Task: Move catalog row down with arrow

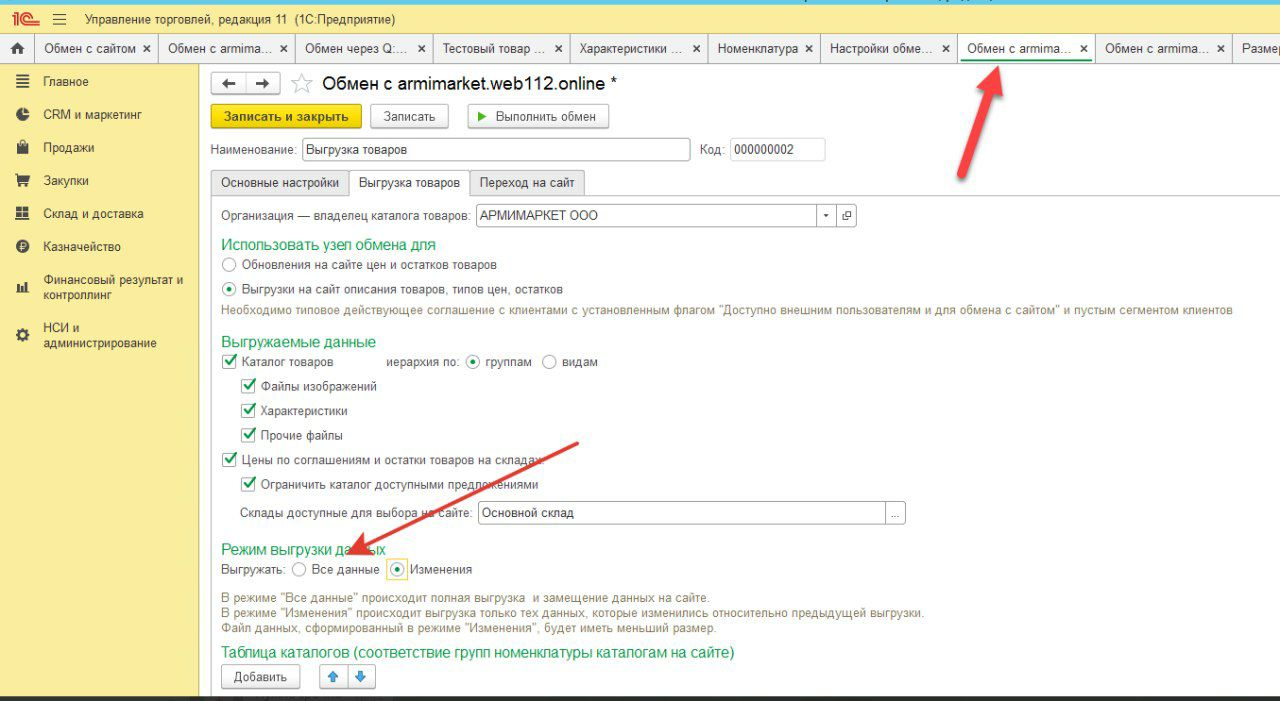Action: (360, 677)
